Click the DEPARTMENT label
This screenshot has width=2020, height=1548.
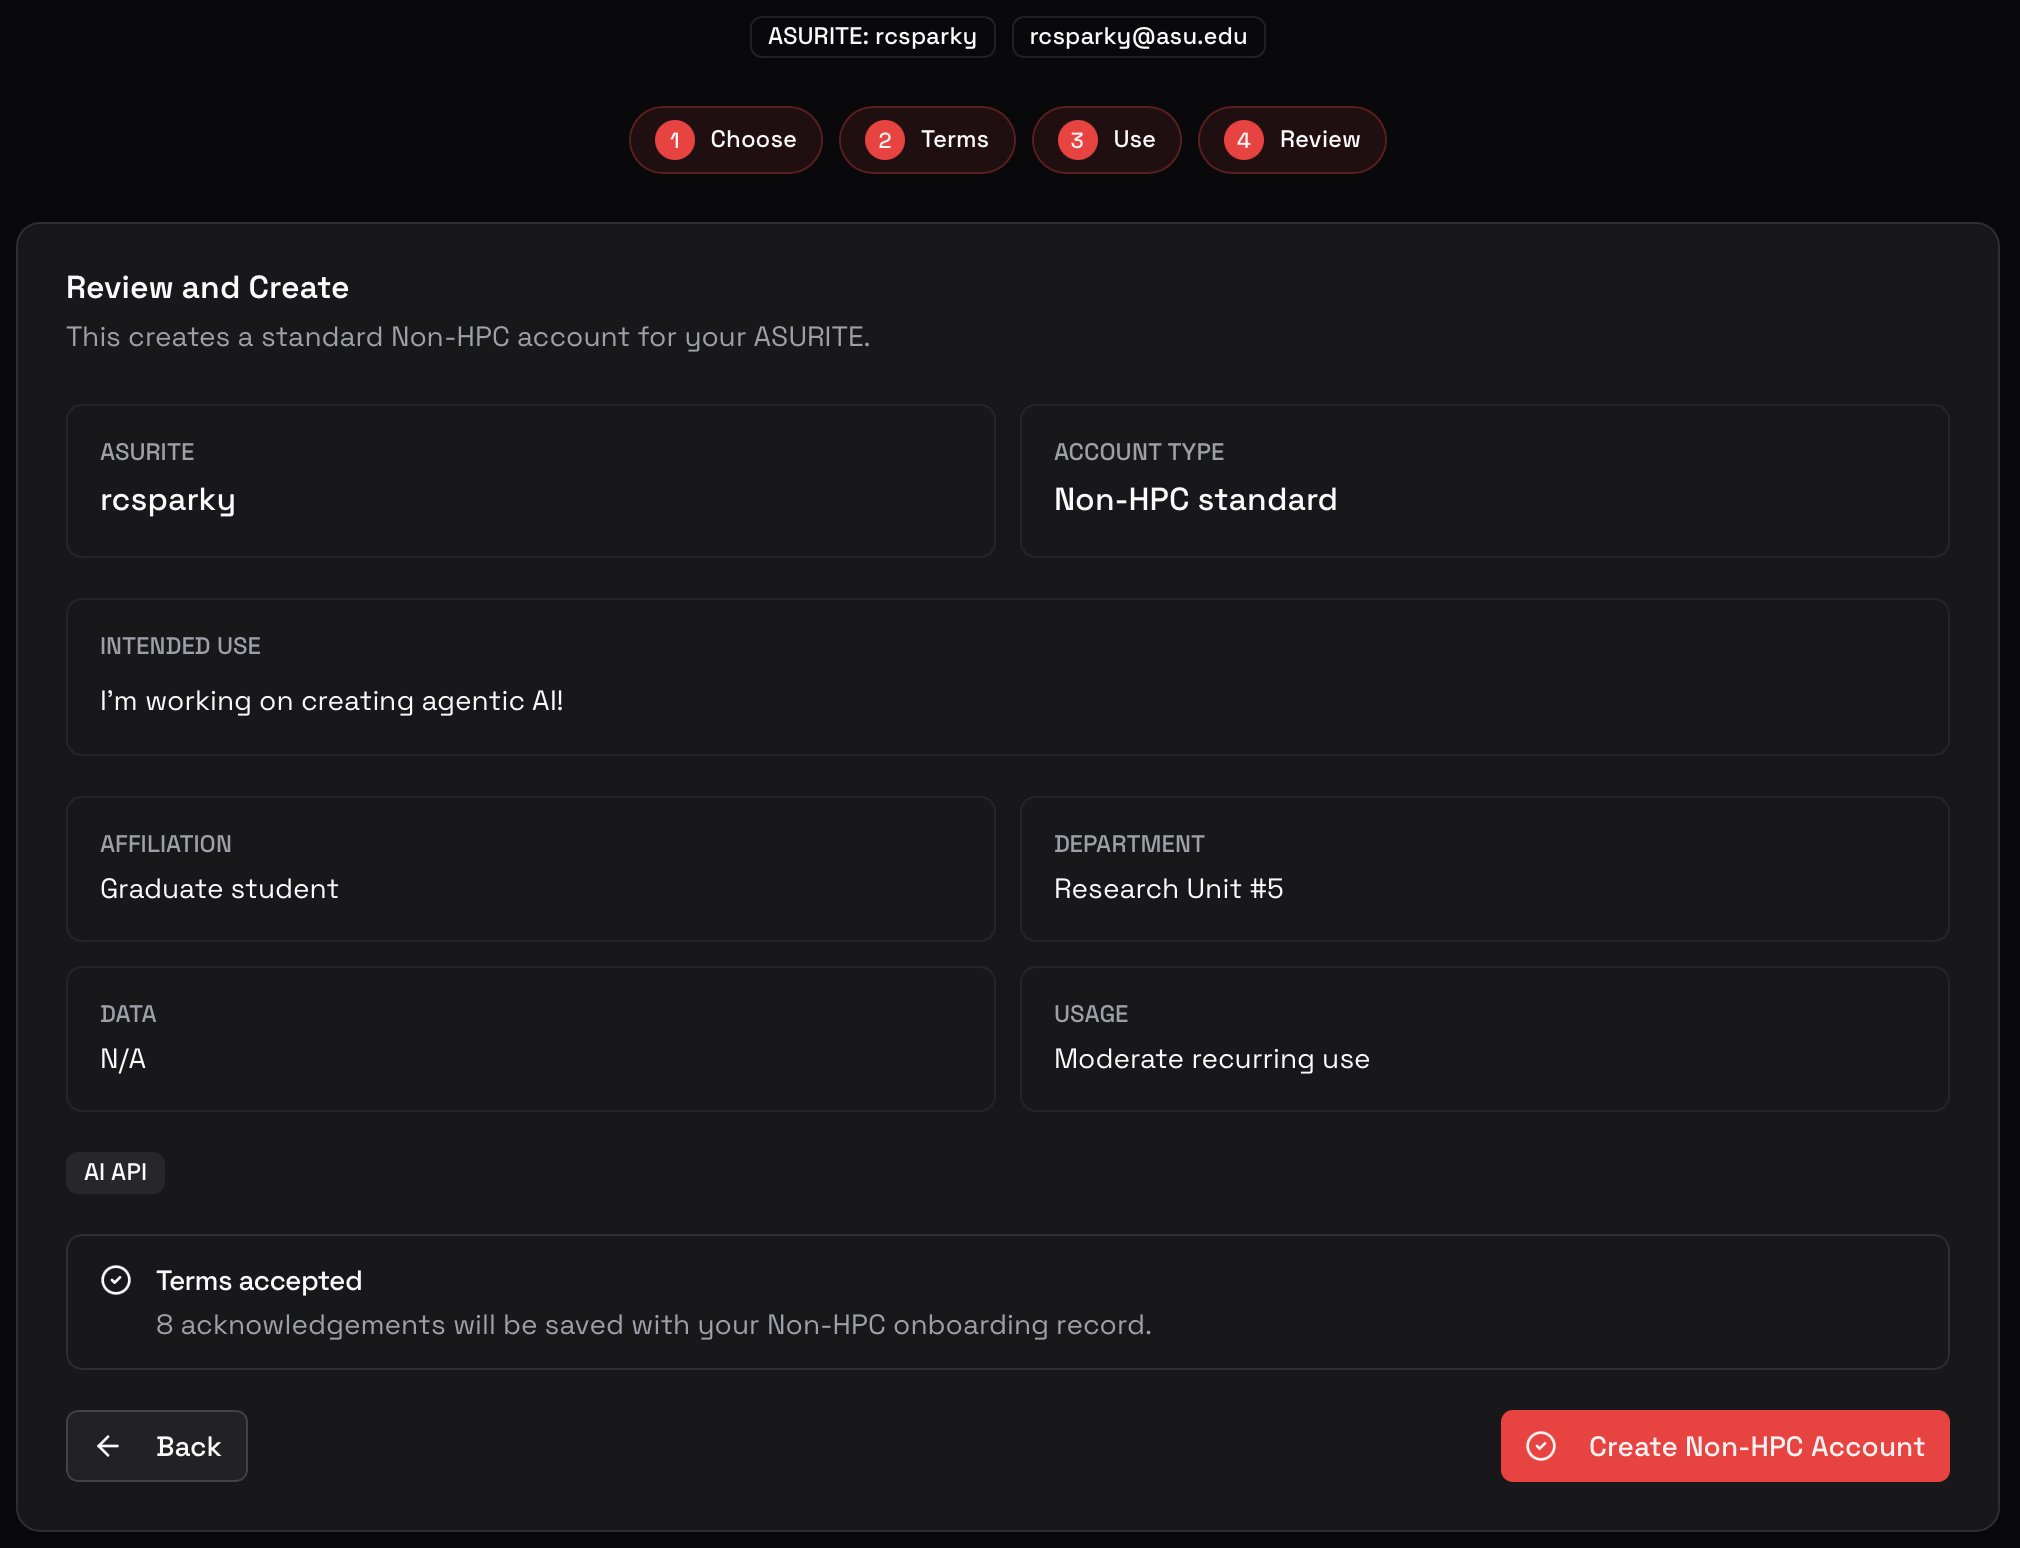(x=1128, y=844)
